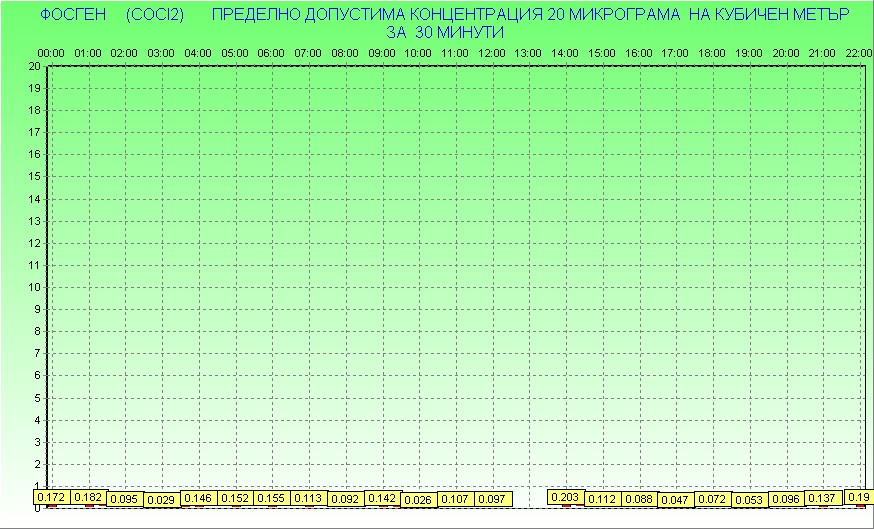Pick the 09:00 time axis label

pyautogui.click(x=382, y=54)
